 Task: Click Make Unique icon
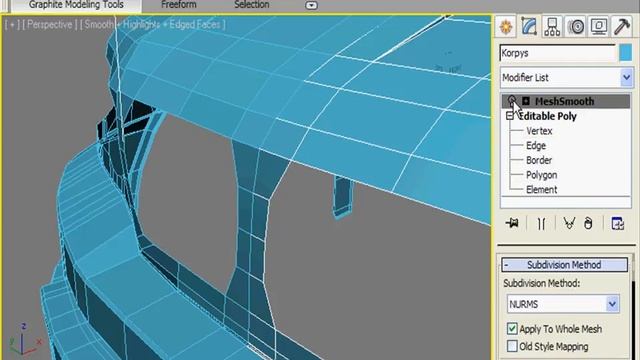point(569,223)
